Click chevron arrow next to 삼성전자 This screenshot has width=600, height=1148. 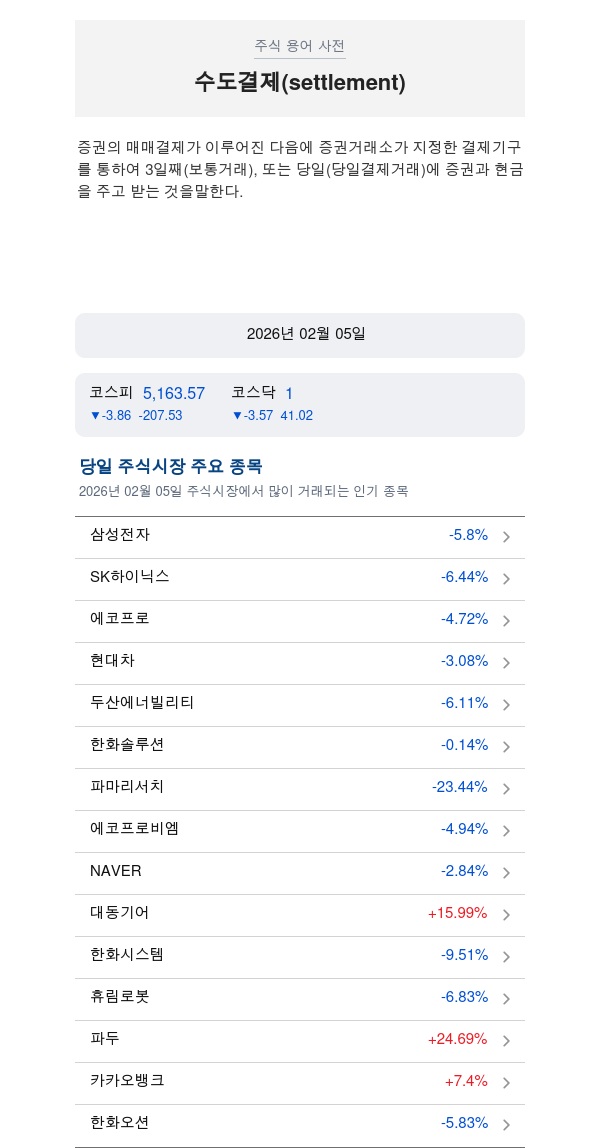pyautogui.click(x=506, y=537)
